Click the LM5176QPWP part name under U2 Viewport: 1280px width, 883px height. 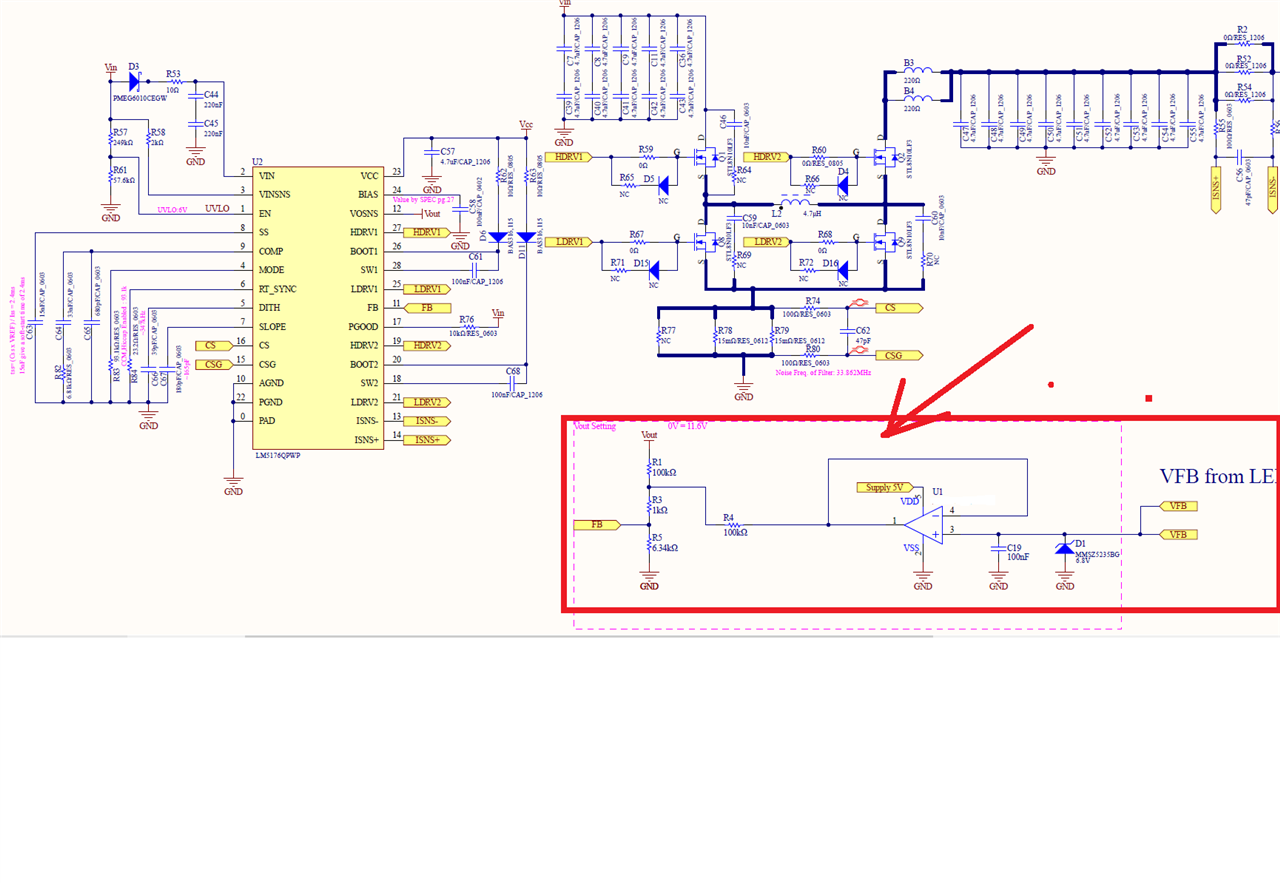pos(277,454)
